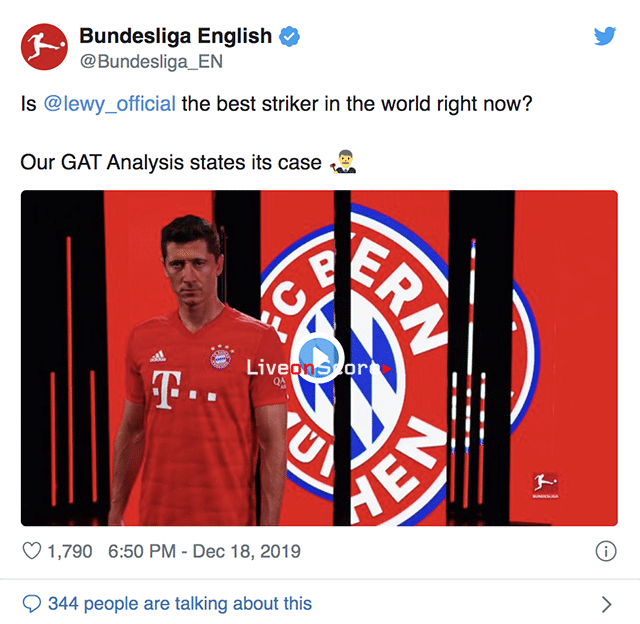Open 344 people are talking about this
Screen dimensions: 640x624
[180, 604]
